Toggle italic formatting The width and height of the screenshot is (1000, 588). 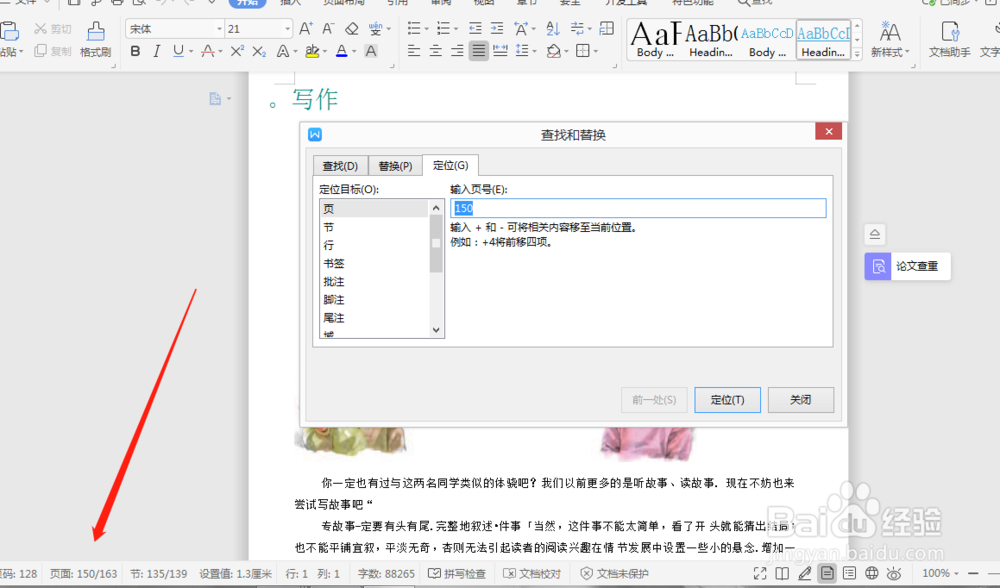156,51
